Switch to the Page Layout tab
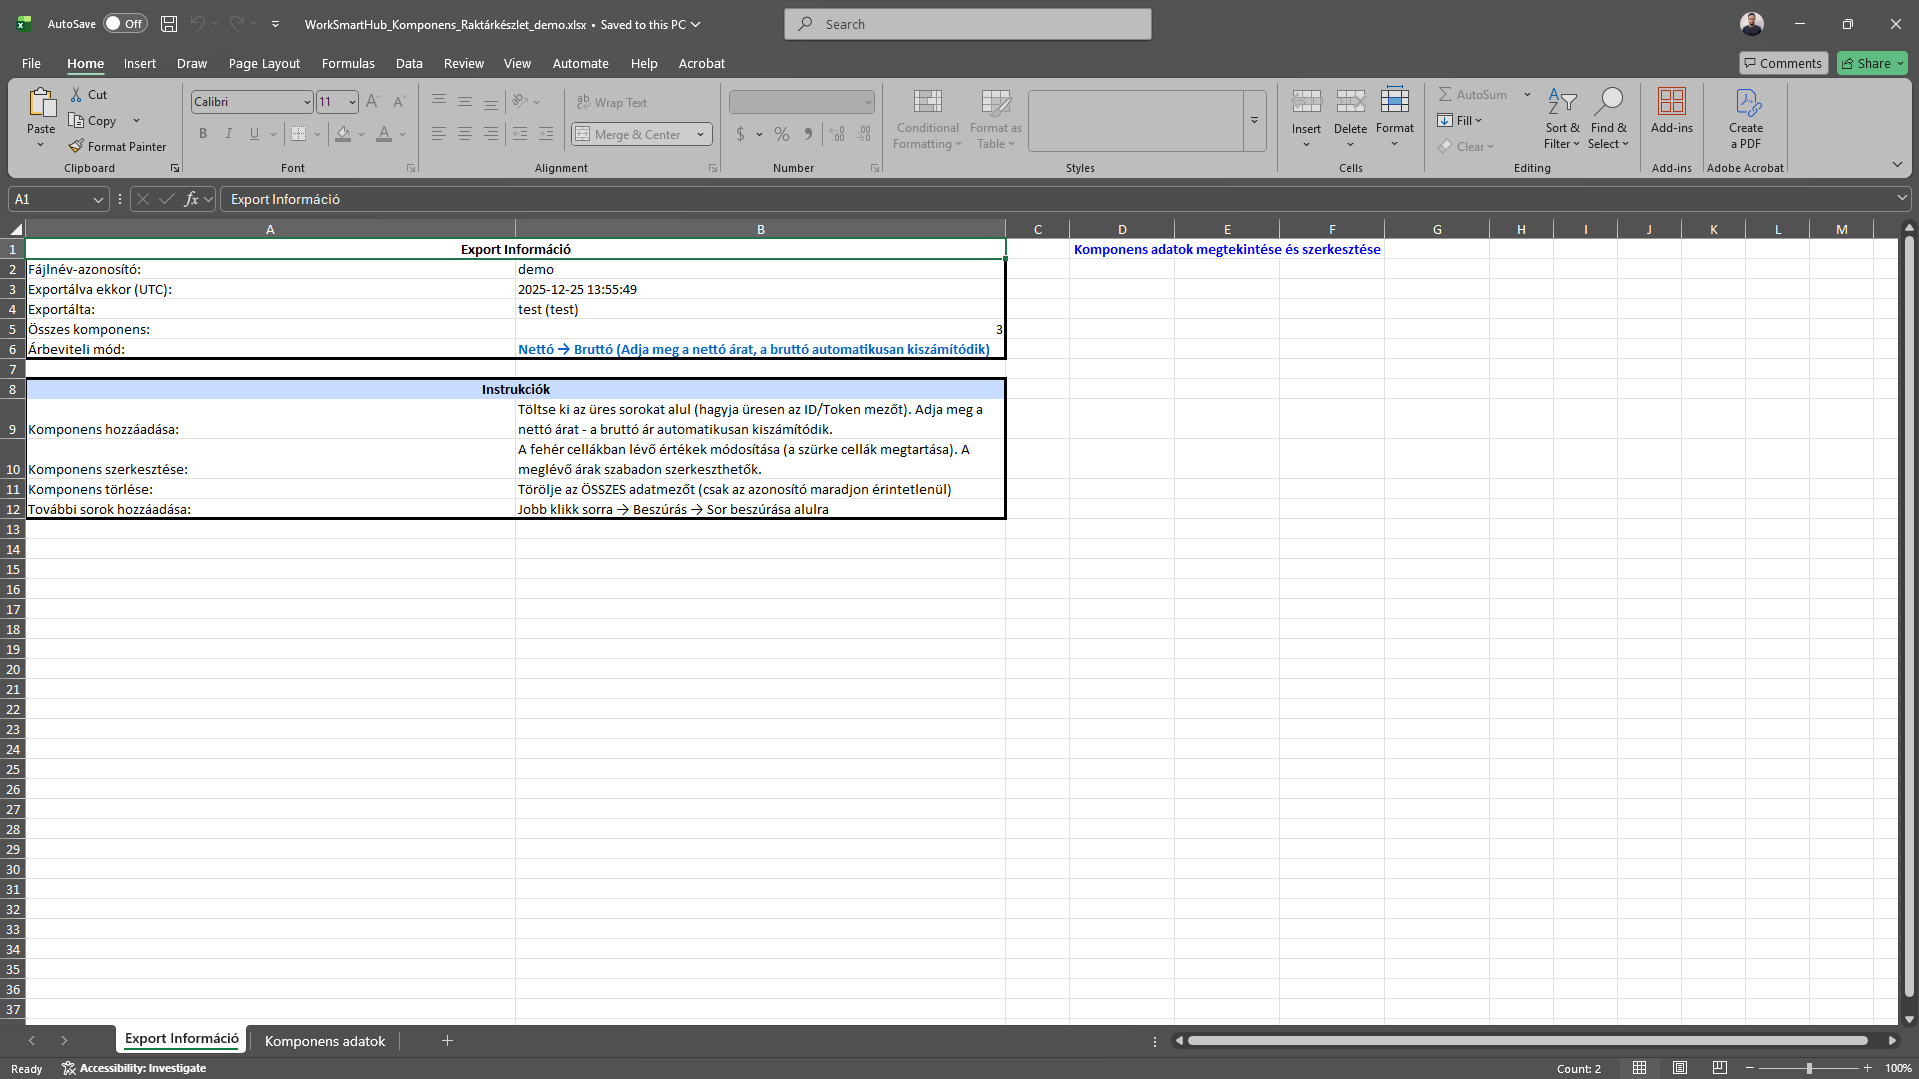Screen dimensions: 1919x1079 click(264, 63)
